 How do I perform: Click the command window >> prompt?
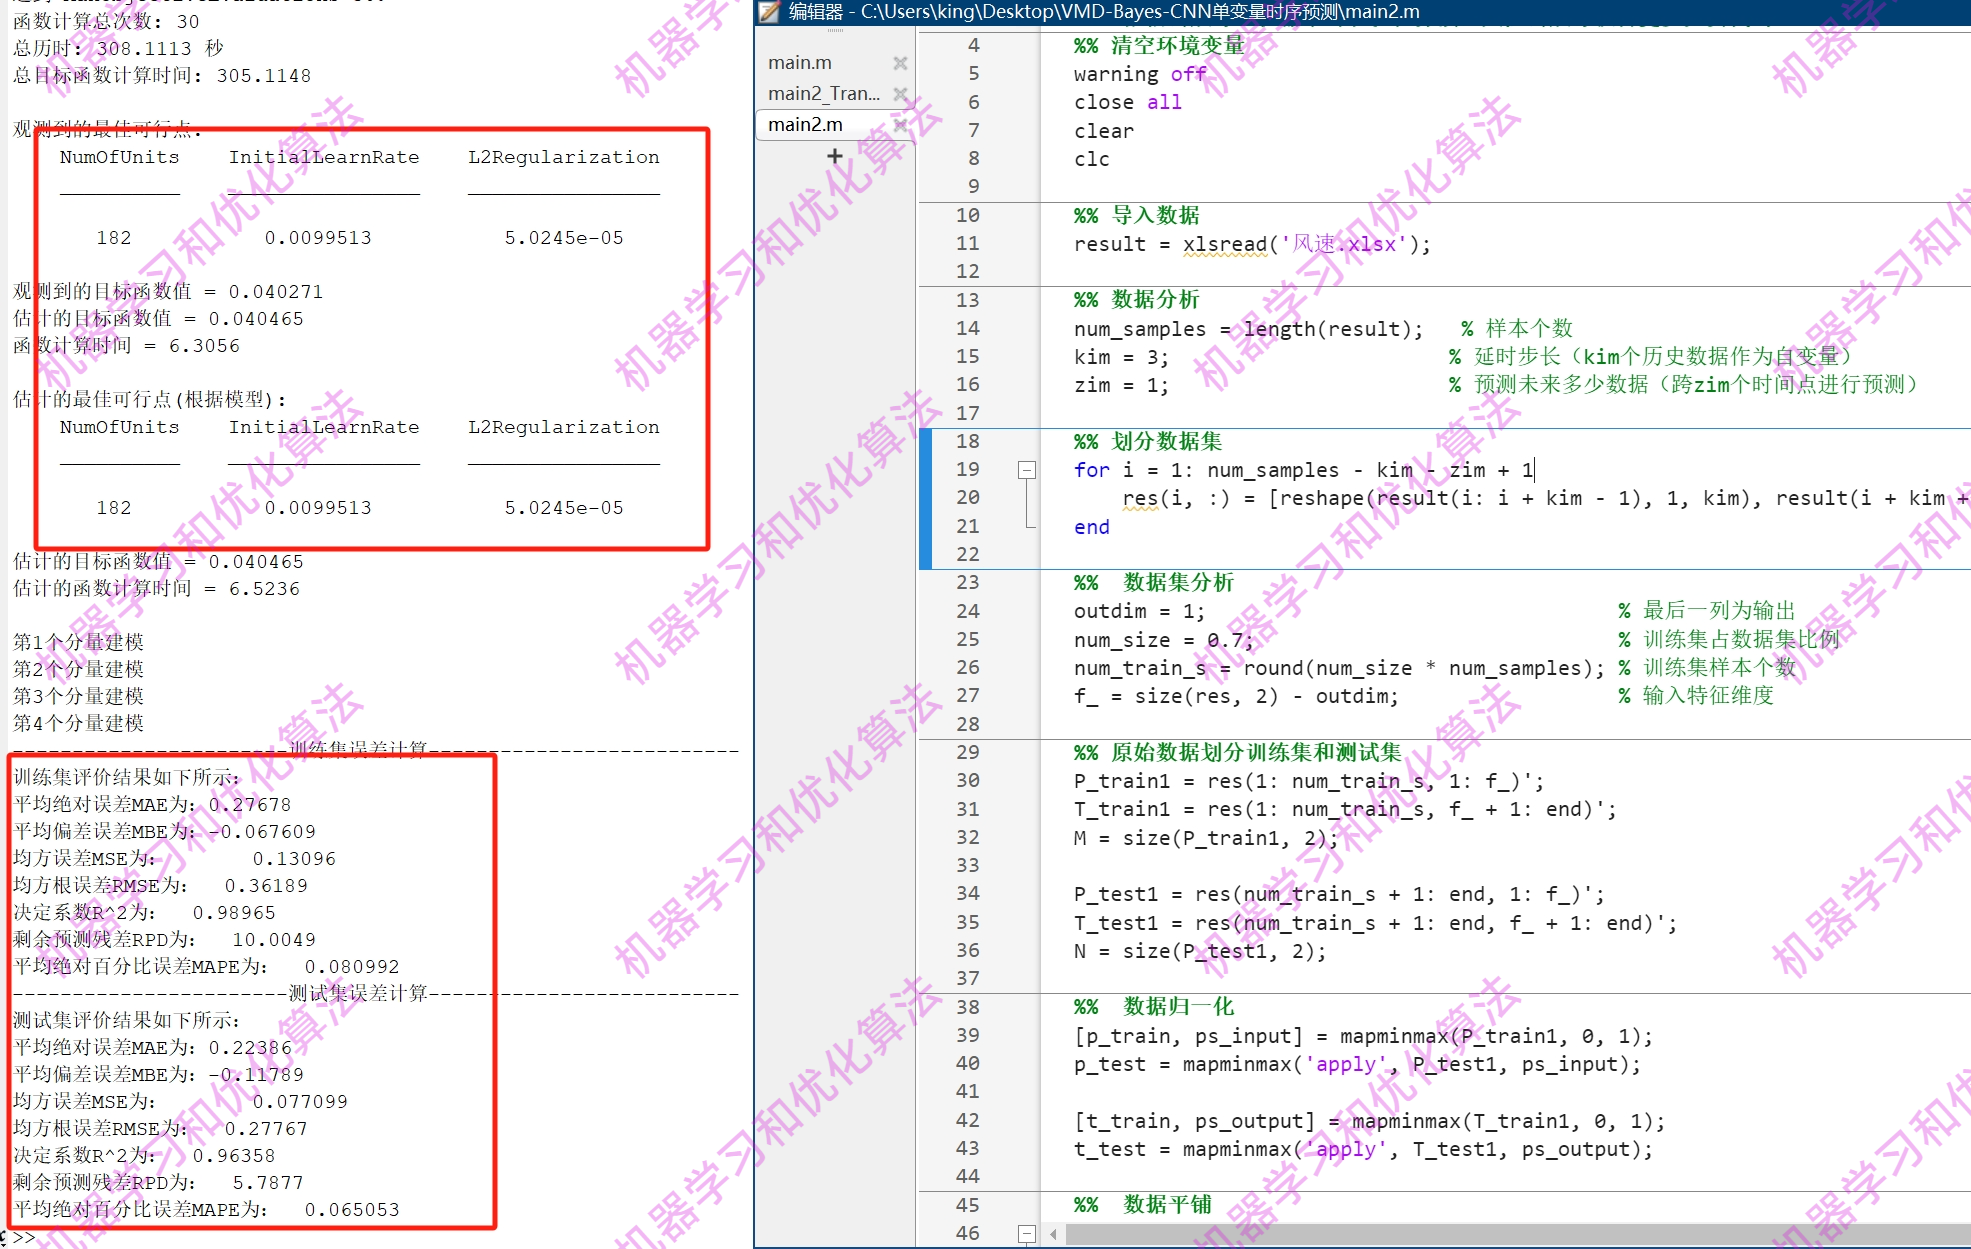[x=24, y=1238]
